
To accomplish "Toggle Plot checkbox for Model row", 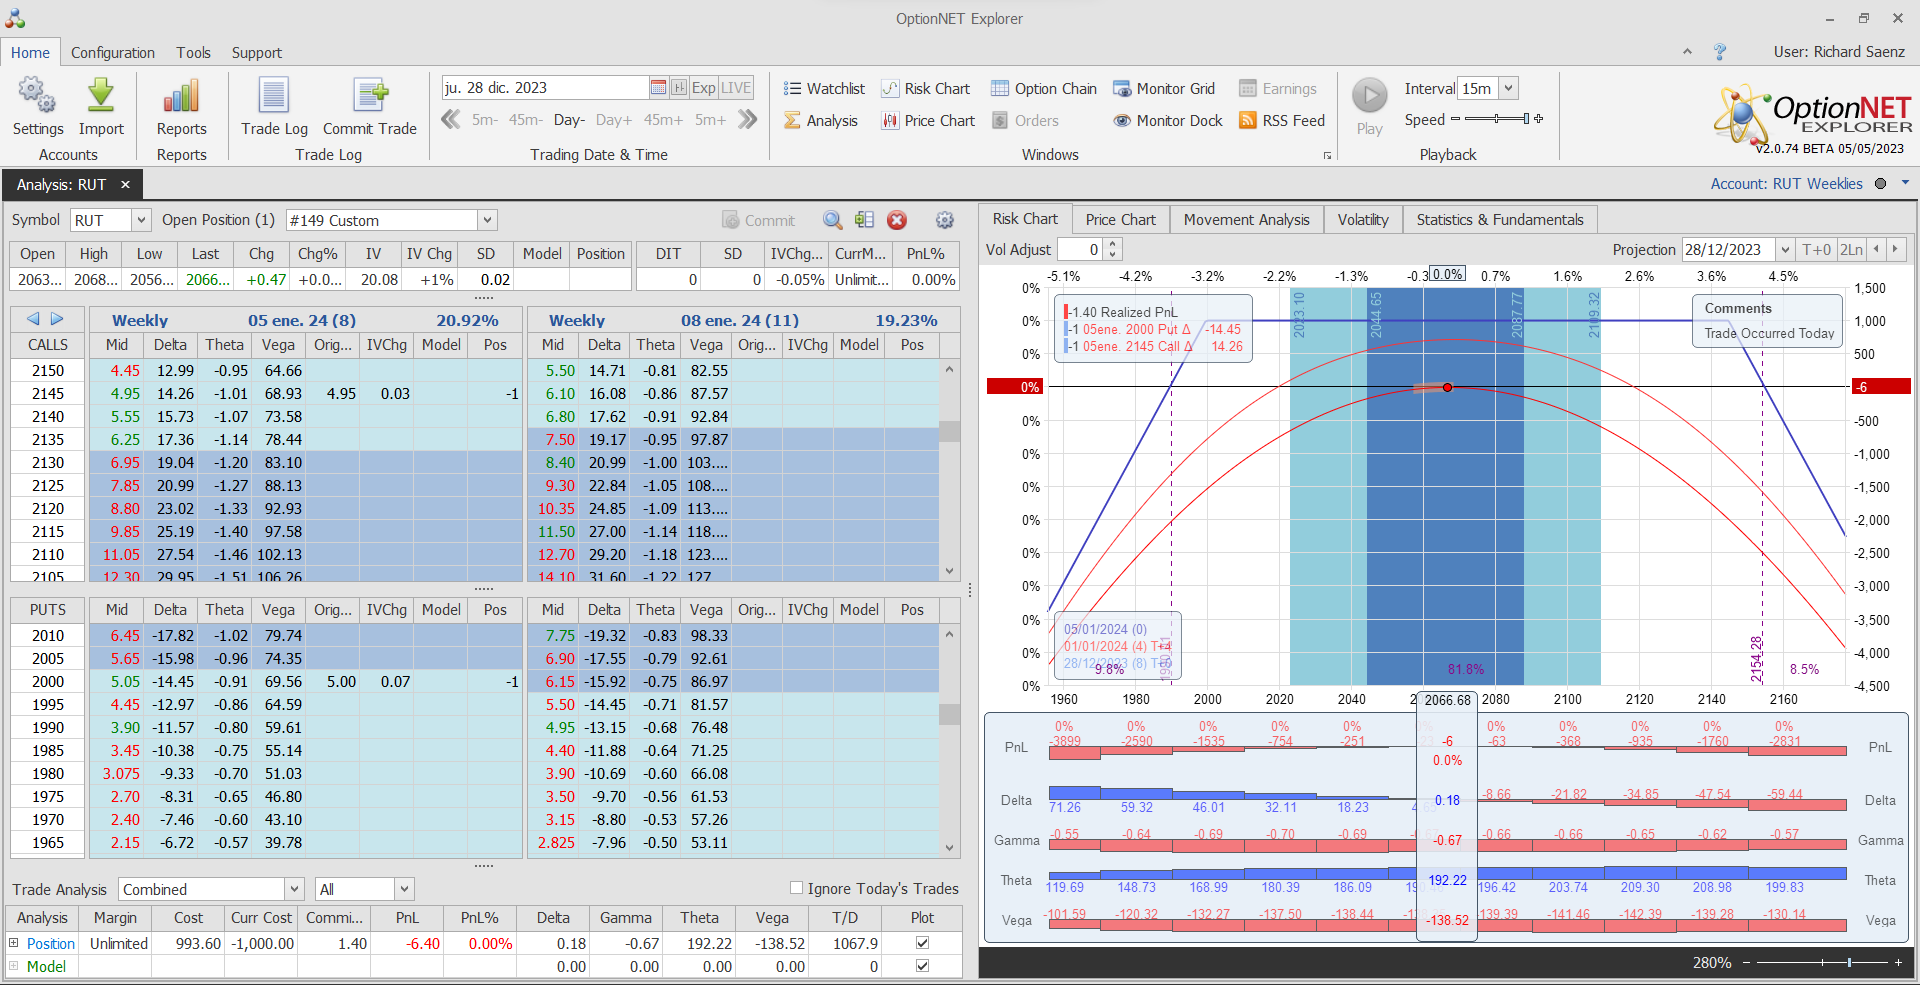I will (x=922, y=966).
